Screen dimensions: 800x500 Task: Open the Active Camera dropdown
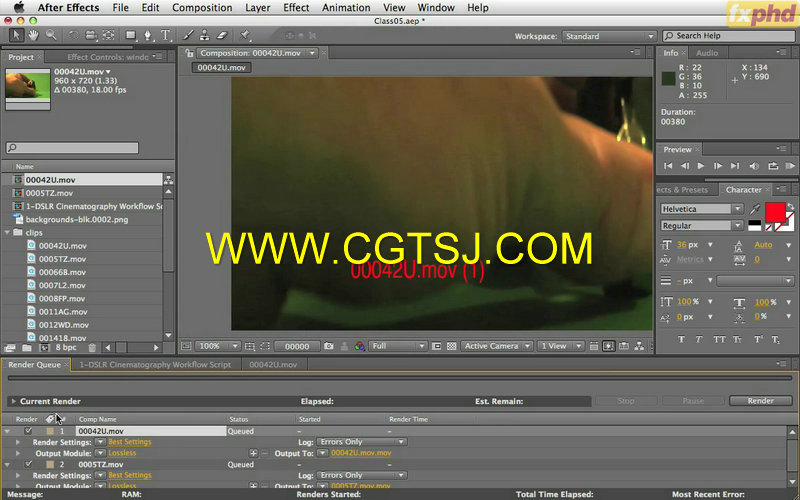pos(496,346)
